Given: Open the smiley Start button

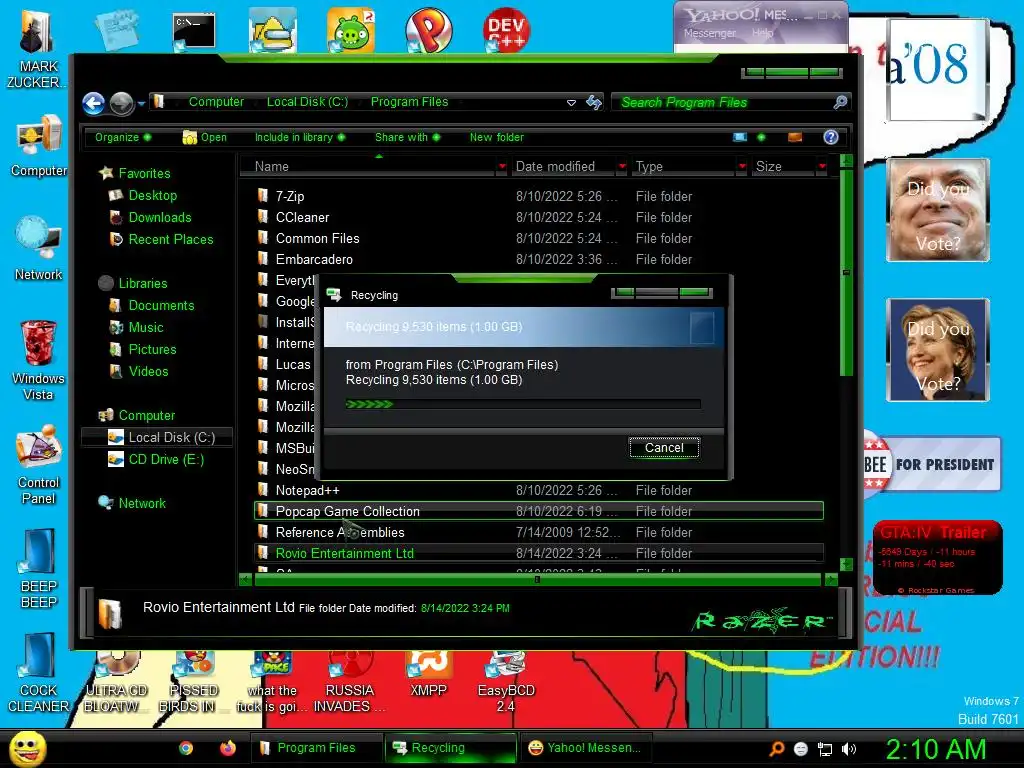Looking at the screenshot, I should pyautogui.click(x=27, y=749).
